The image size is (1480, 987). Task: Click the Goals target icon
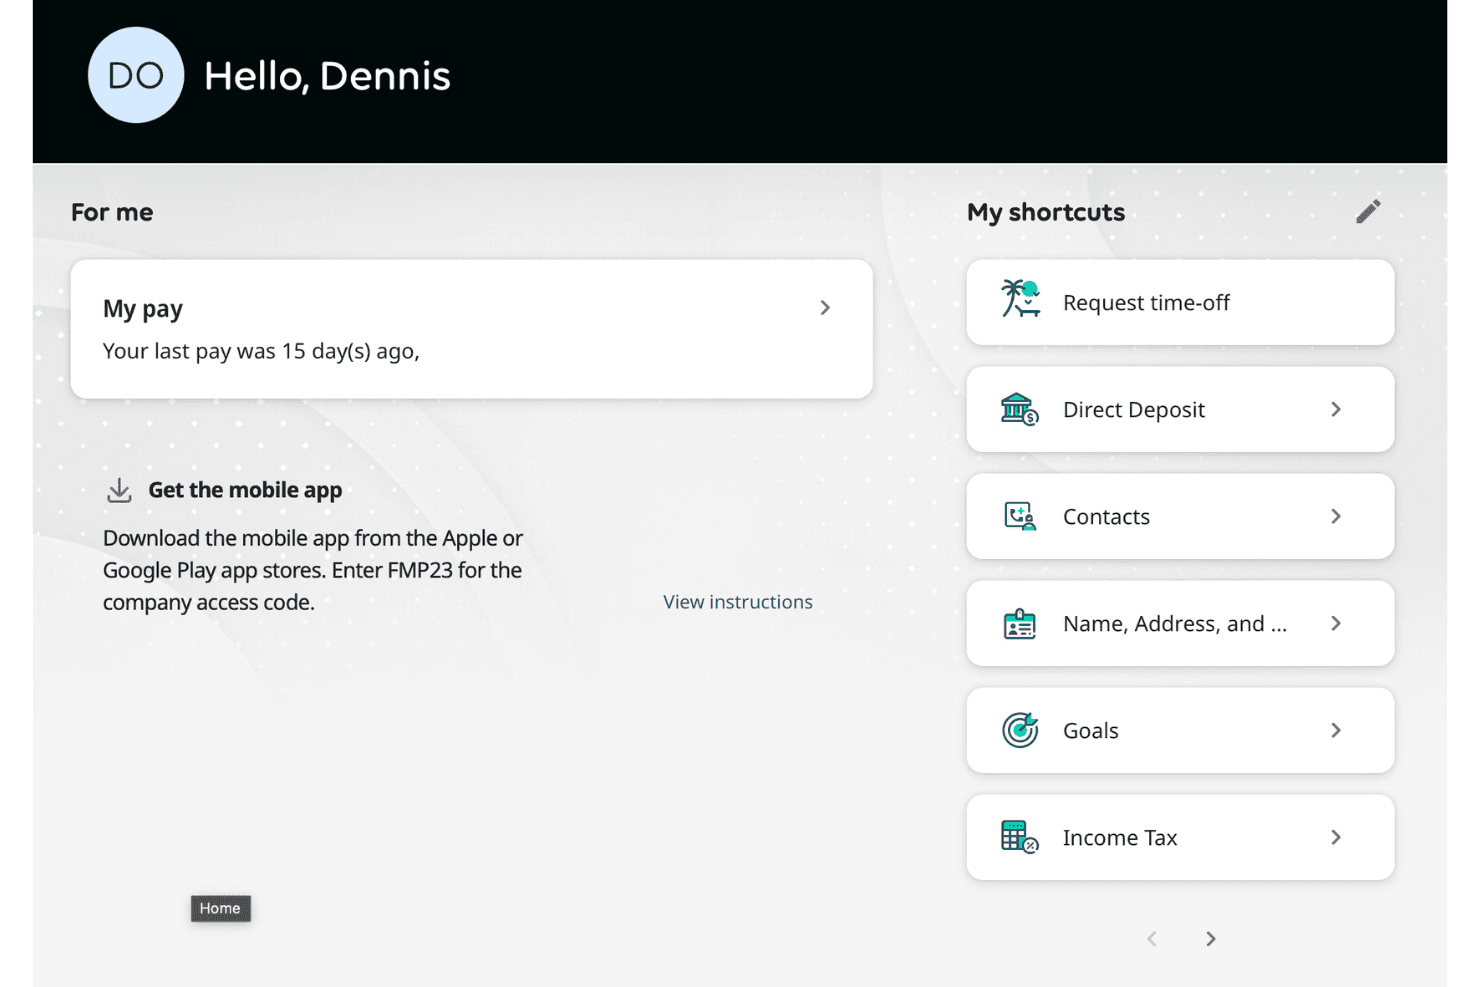point(1020,730)
